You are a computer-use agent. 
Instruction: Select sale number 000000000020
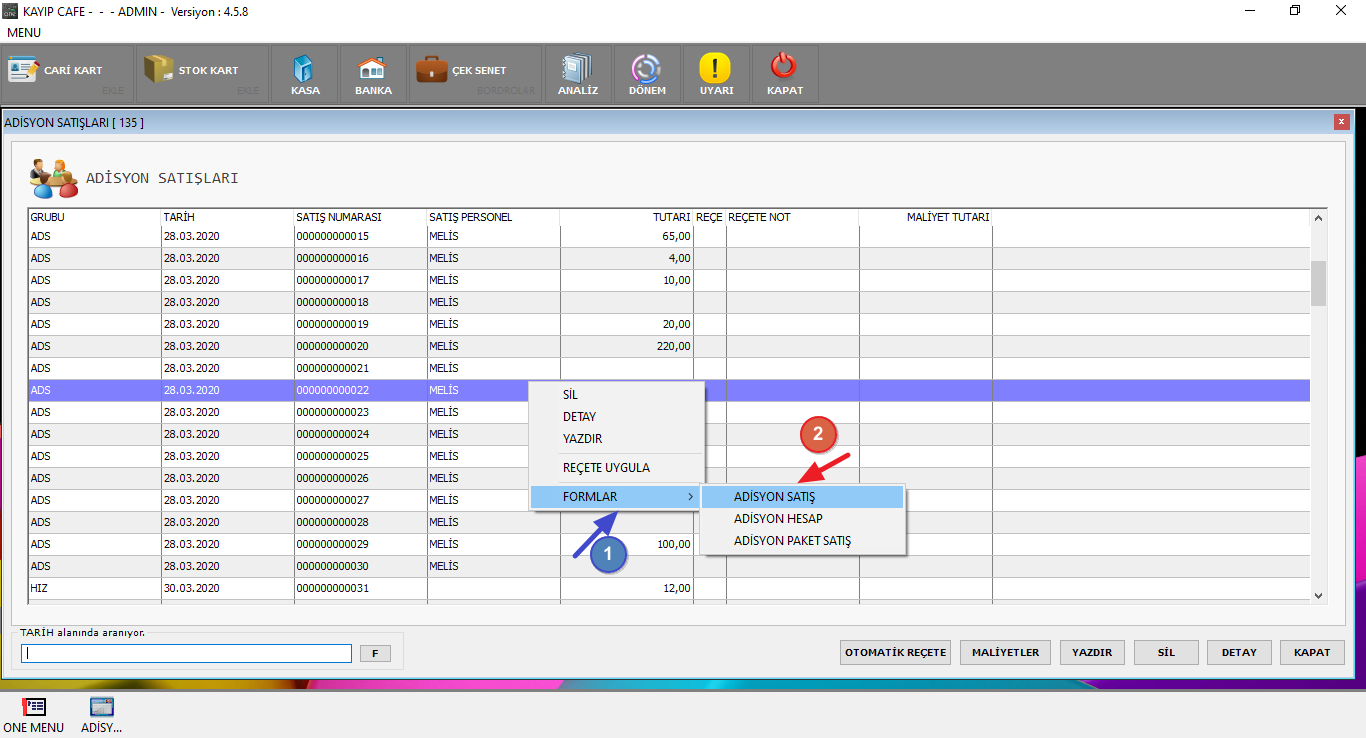coord(360,346)
